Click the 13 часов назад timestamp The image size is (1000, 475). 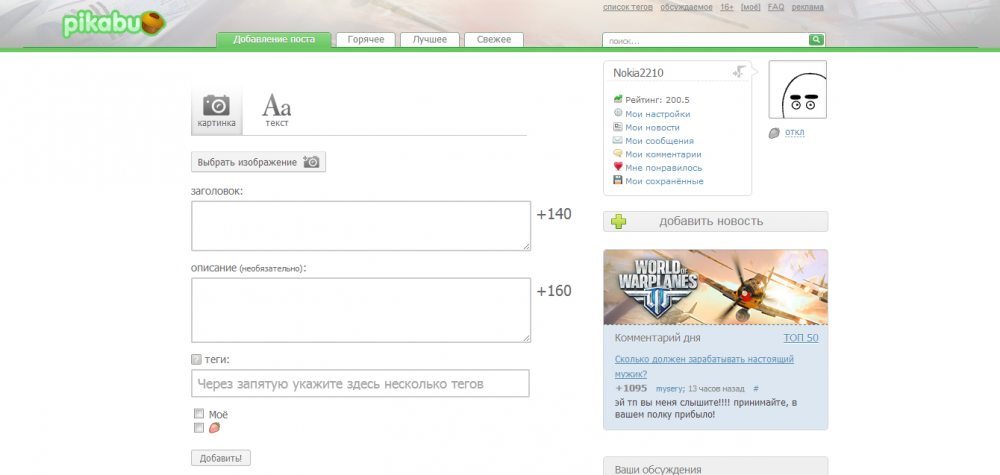(716, 388)
